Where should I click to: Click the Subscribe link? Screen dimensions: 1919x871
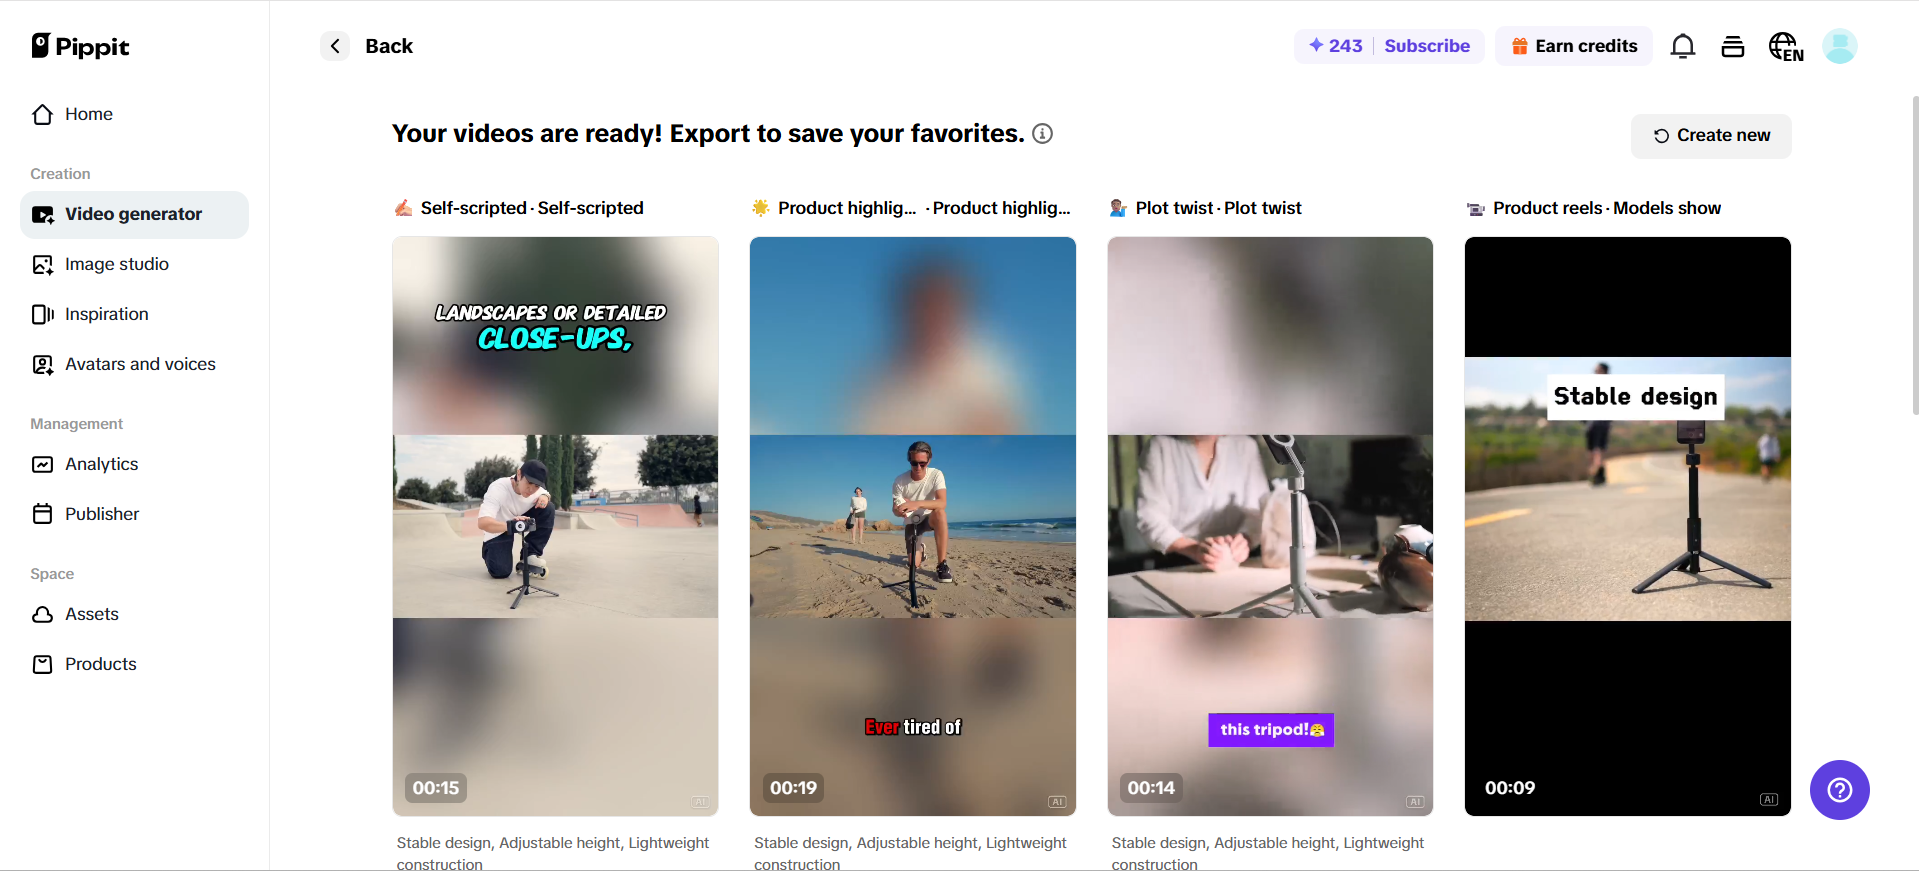click(x=1427, y=46)
